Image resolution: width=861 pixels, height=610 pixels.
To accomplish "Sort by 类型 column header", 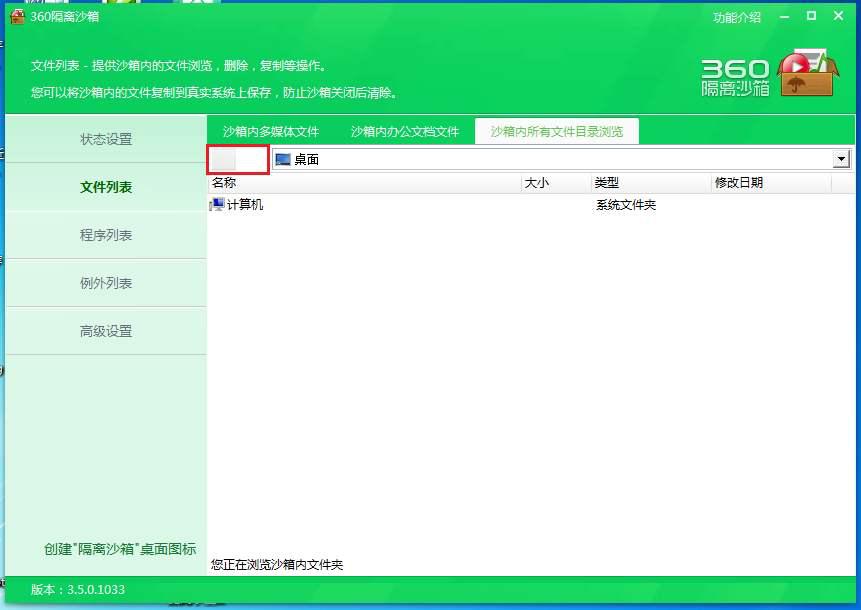I will point(651,183).
